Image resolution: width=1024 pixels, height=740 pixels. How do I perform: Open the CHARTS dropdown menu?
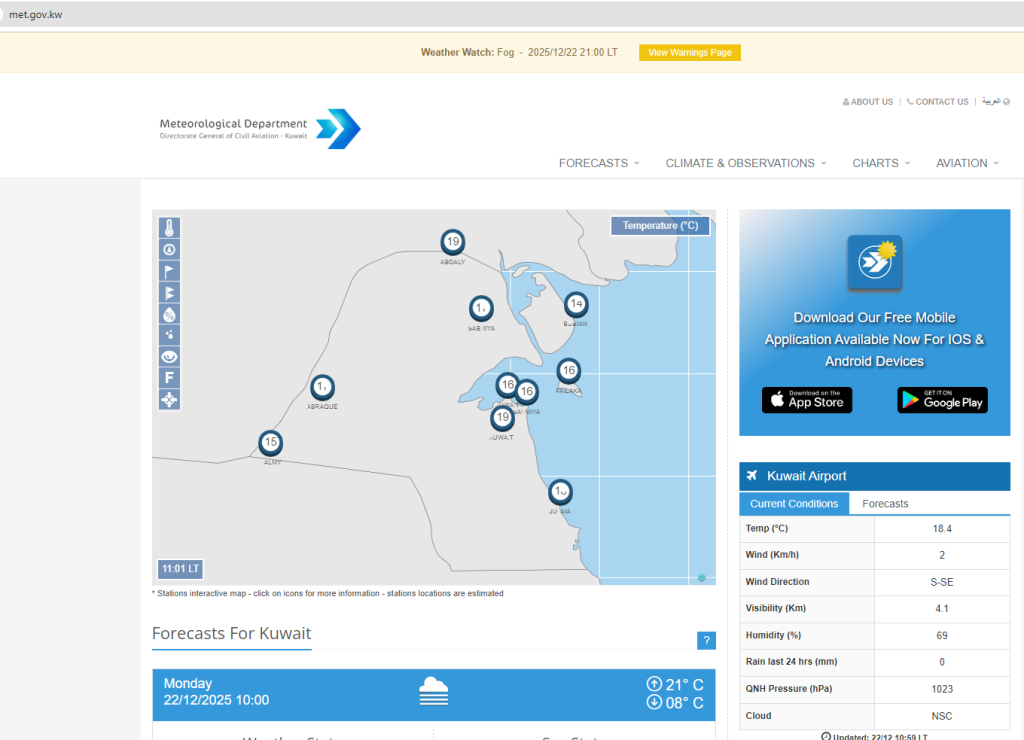(x=881, y=163)
